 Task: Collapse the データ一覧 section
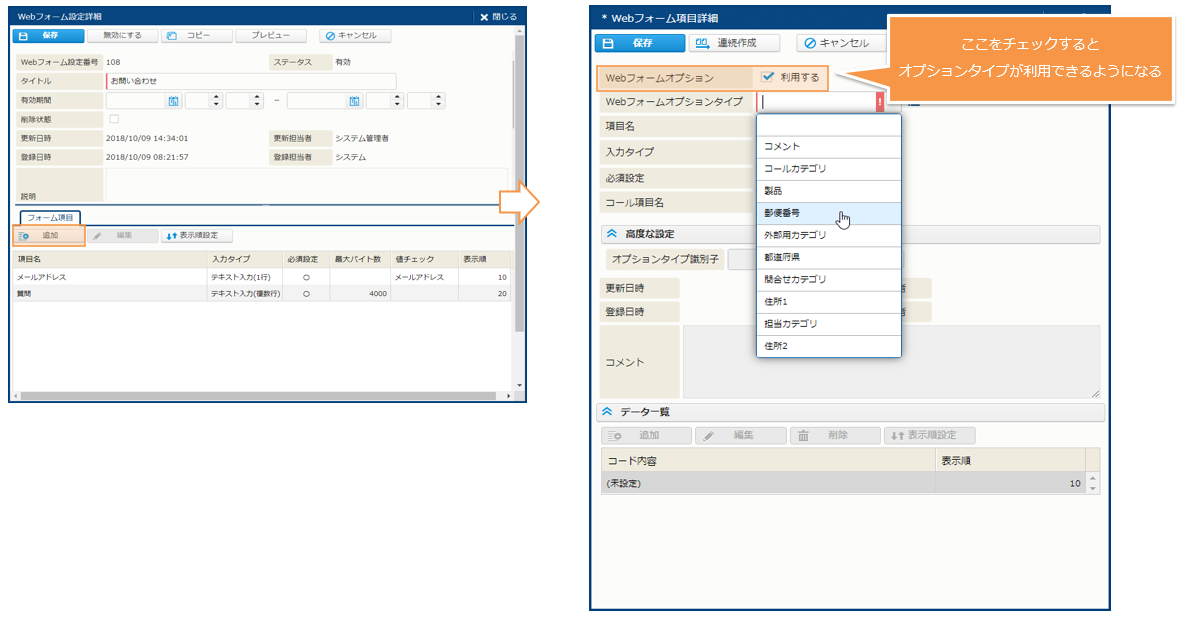tap(607, 412)
